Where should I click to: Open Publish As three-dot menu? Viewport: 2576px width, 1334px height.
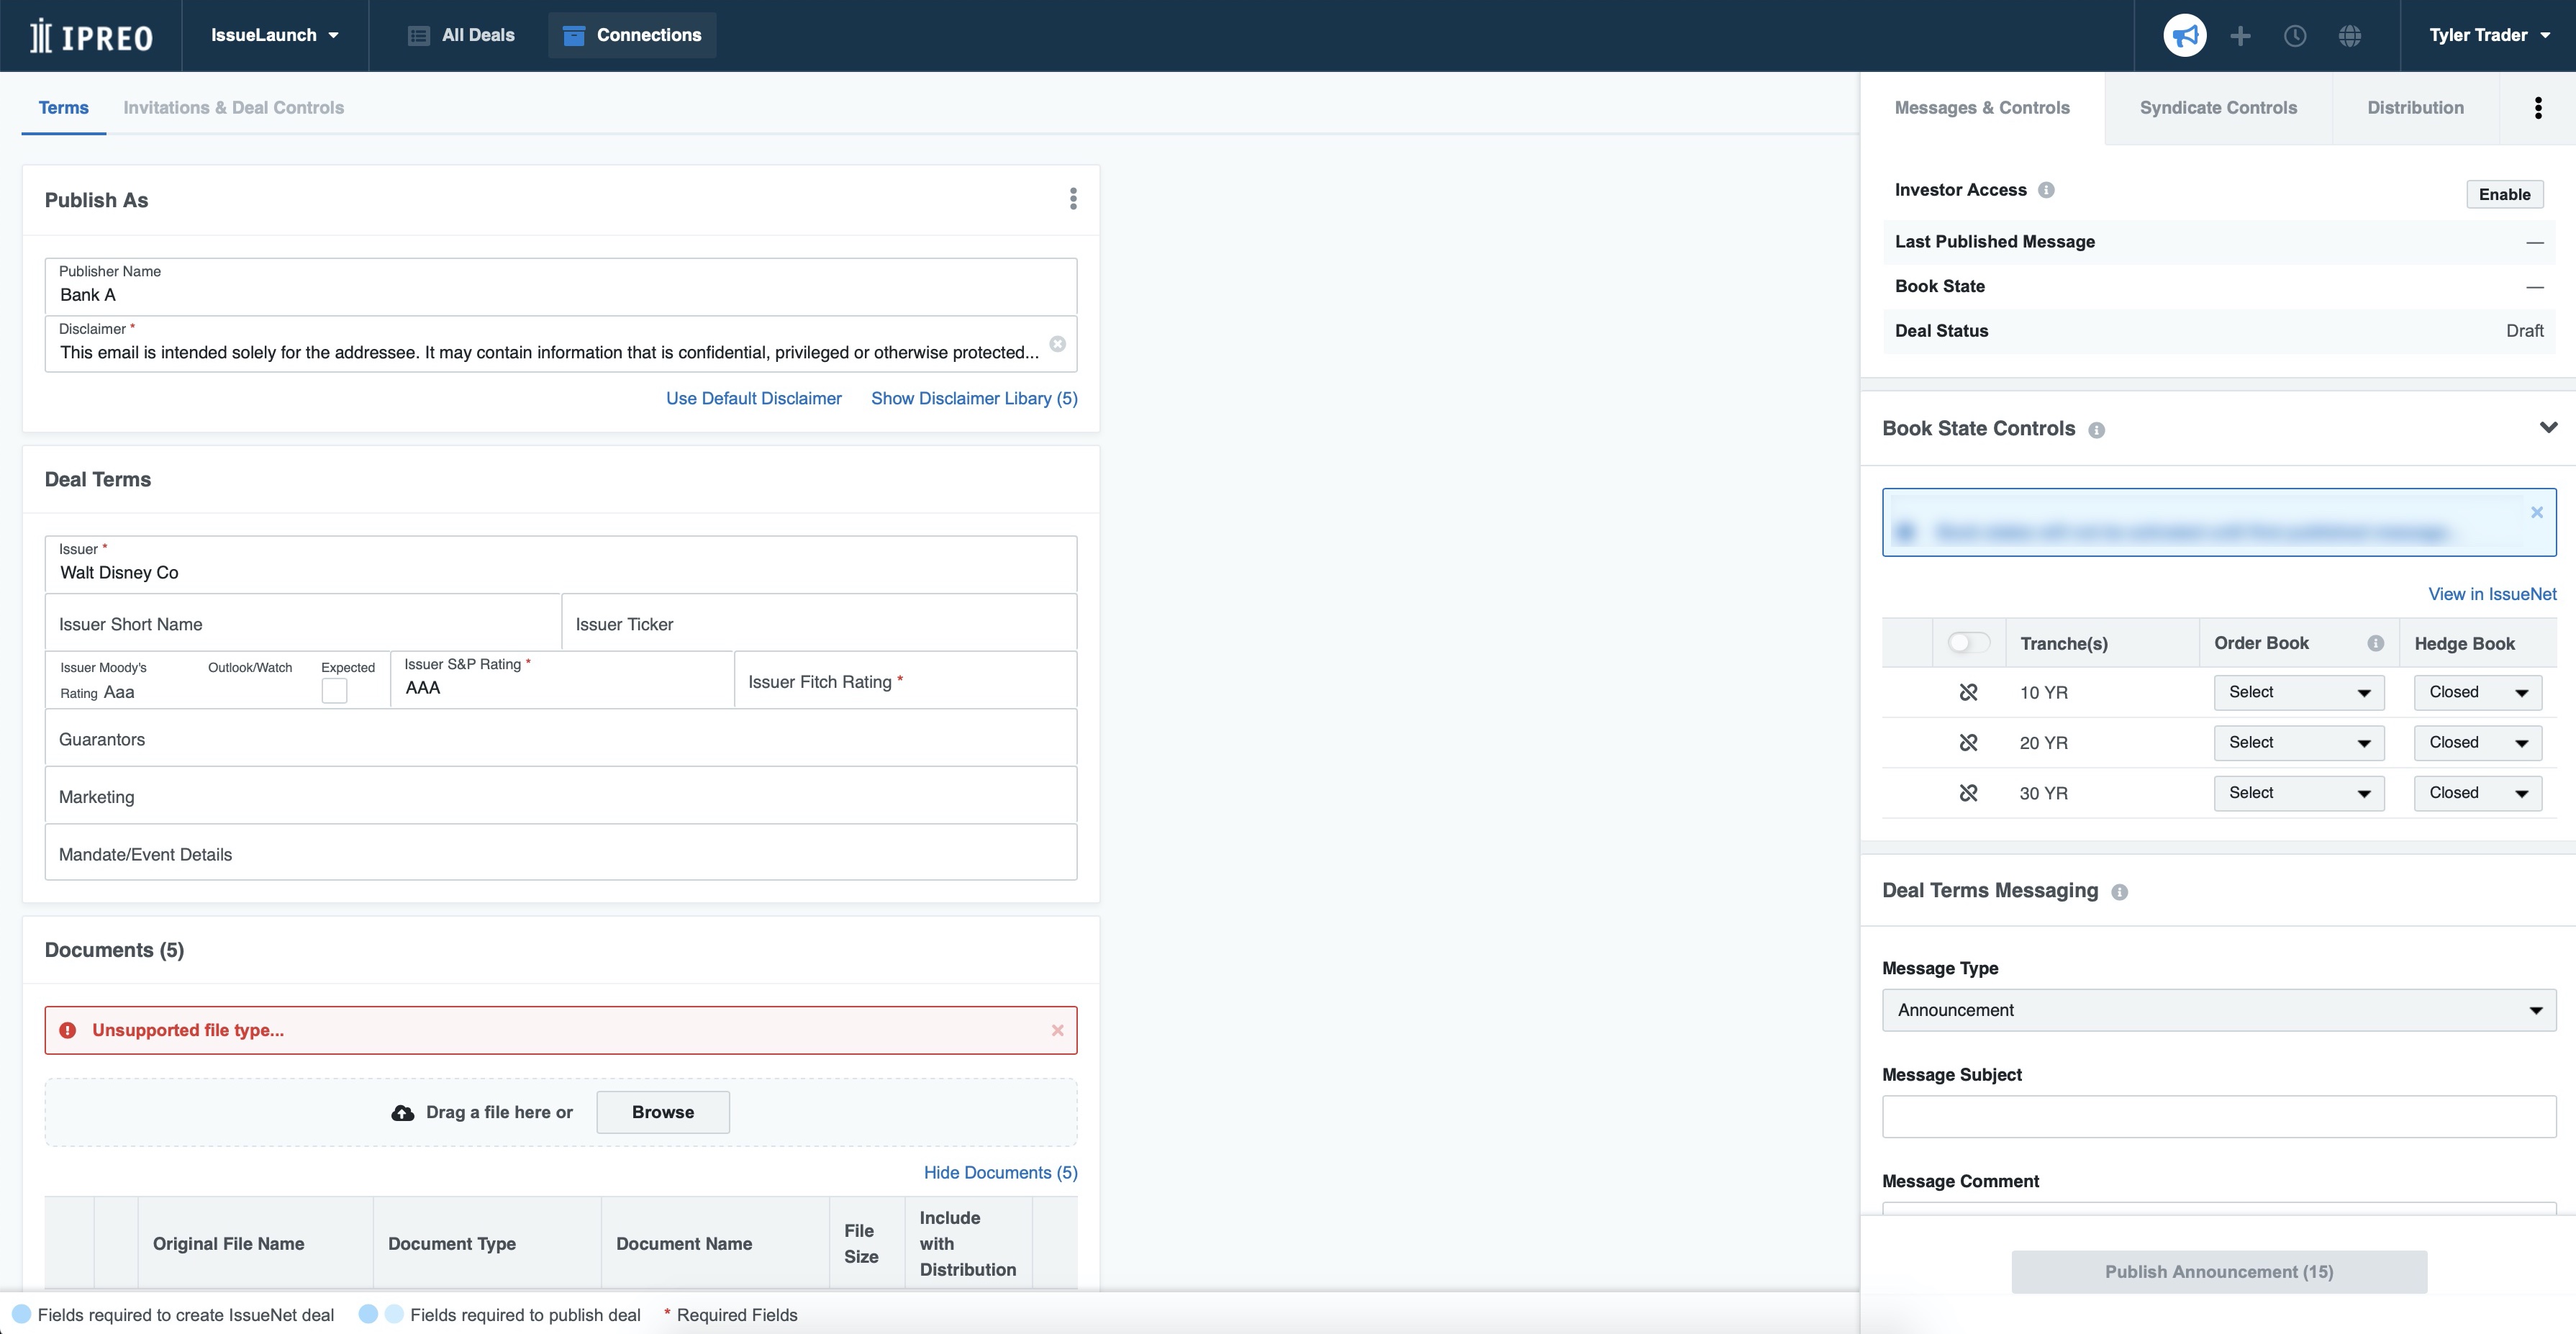point(1073,199)
